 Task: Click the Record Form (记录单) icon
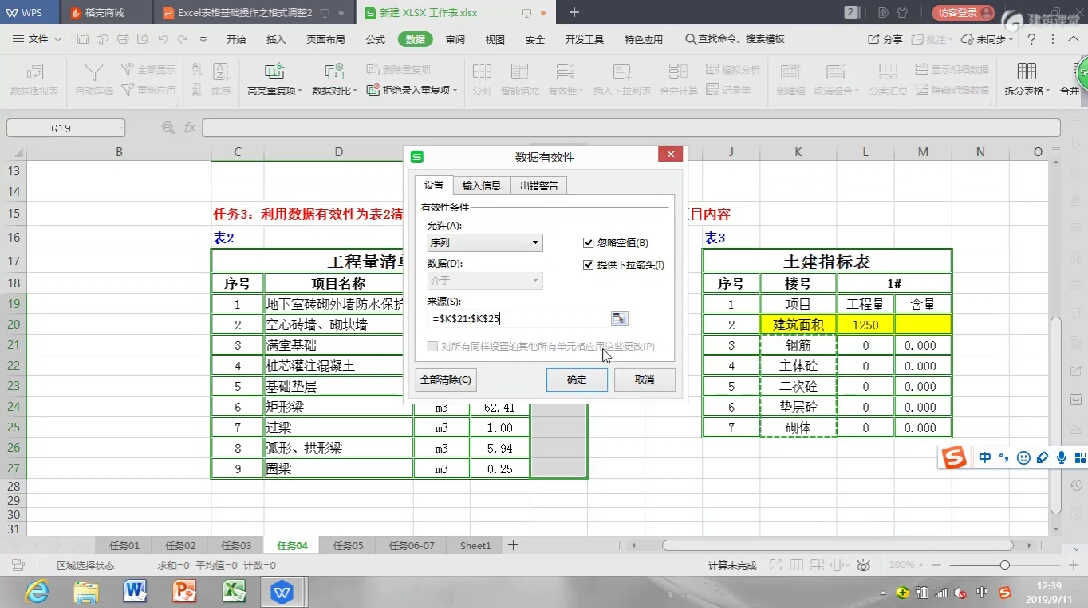click(x=713, y=90)
